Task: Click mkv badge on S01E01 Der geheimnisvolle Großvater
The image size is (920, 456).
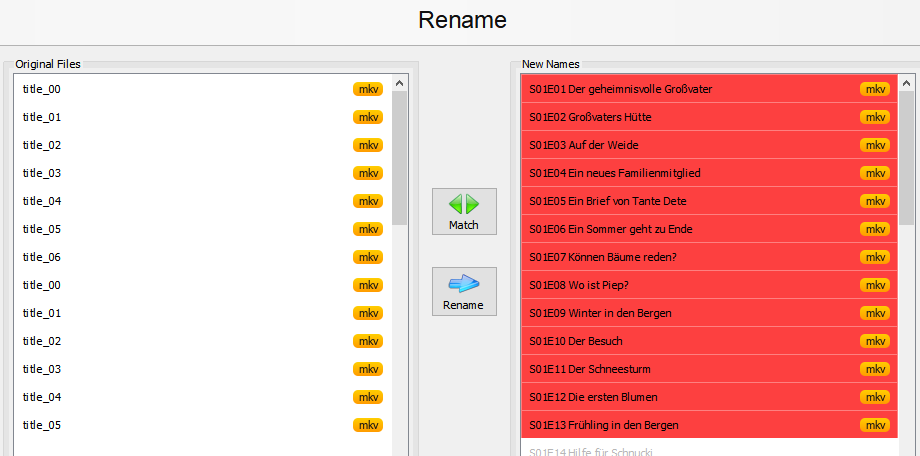Action: point(875,89)
